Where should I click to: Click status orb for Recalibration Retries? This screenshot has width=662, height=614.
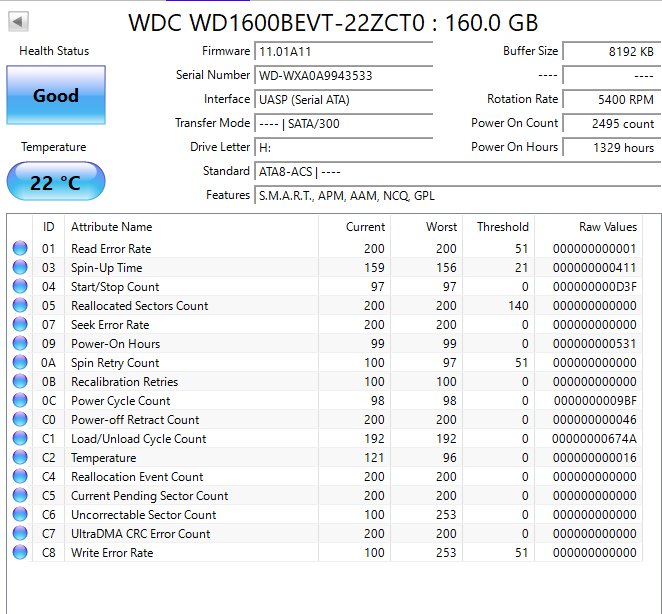point(20,381)
